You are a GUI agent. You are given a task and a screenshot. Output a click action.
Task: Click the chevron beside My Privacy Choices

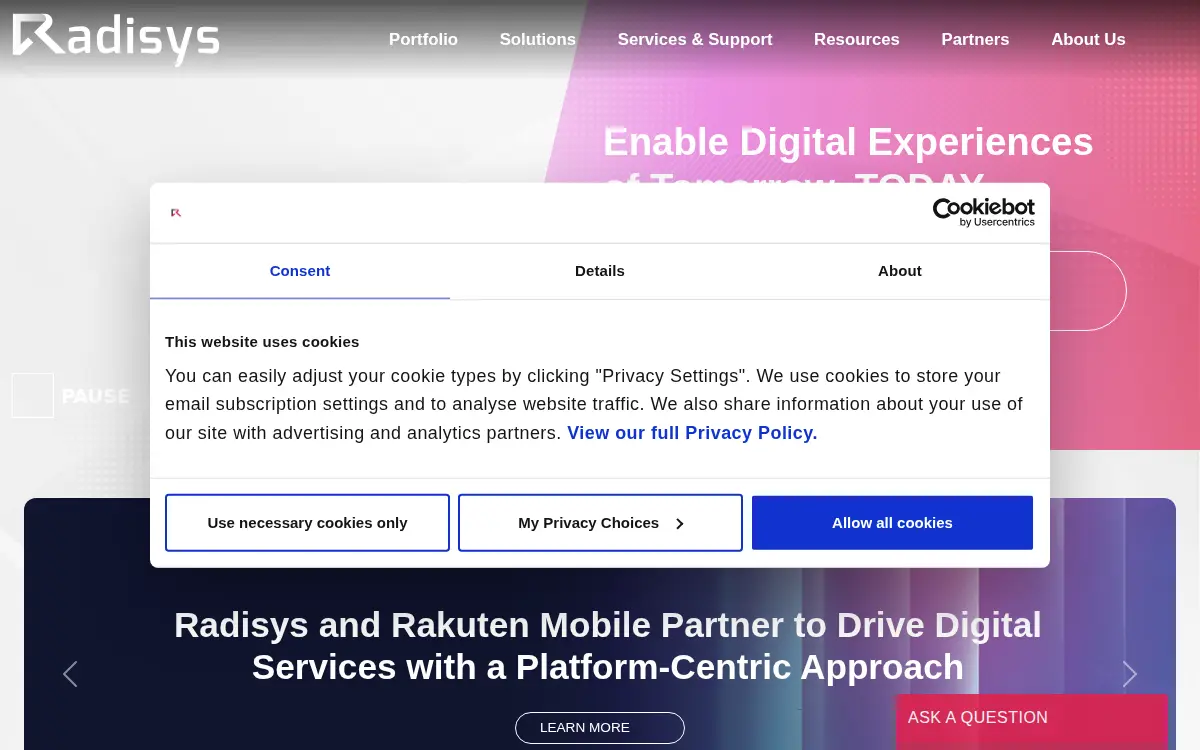click(680, 523)
